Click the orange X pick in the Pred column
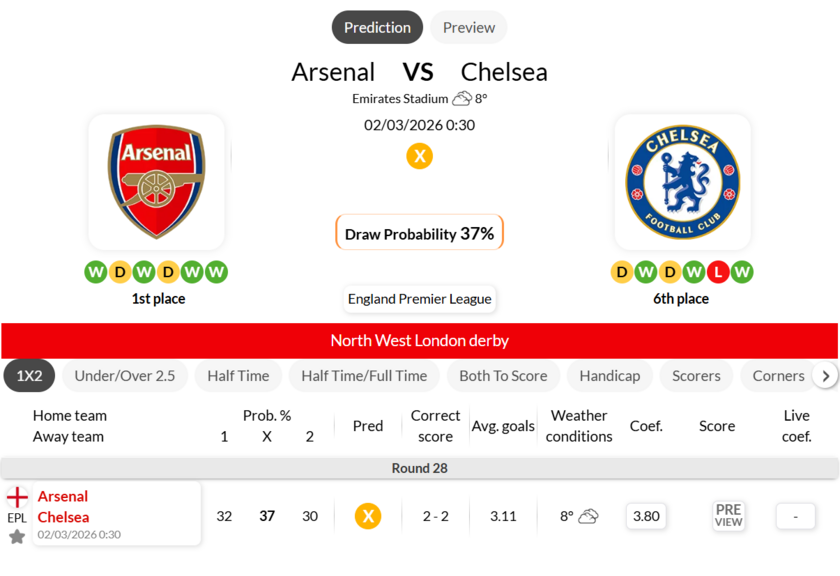Screen dimensions: 840x576 pos(368,516)
